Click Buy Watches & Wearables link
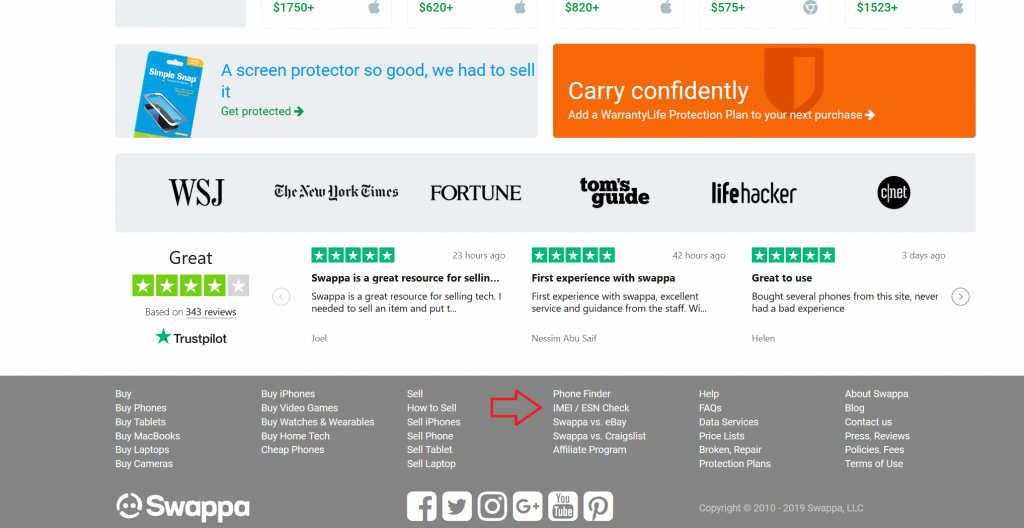 [x=318, y=422]
